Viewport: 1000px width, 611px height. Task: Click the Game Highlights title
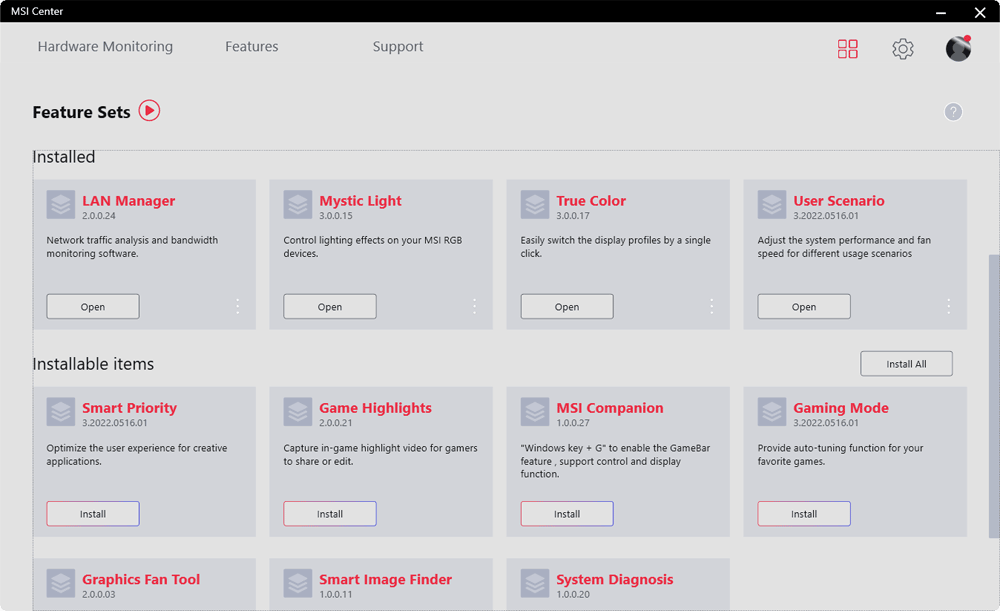[375, 408]
